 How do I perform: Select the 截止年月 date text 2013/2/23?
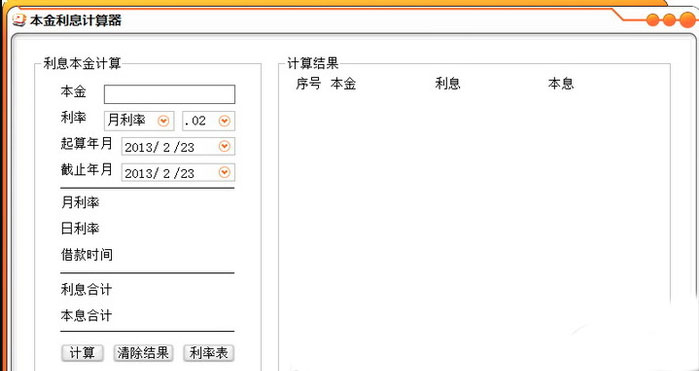(160, 173)
